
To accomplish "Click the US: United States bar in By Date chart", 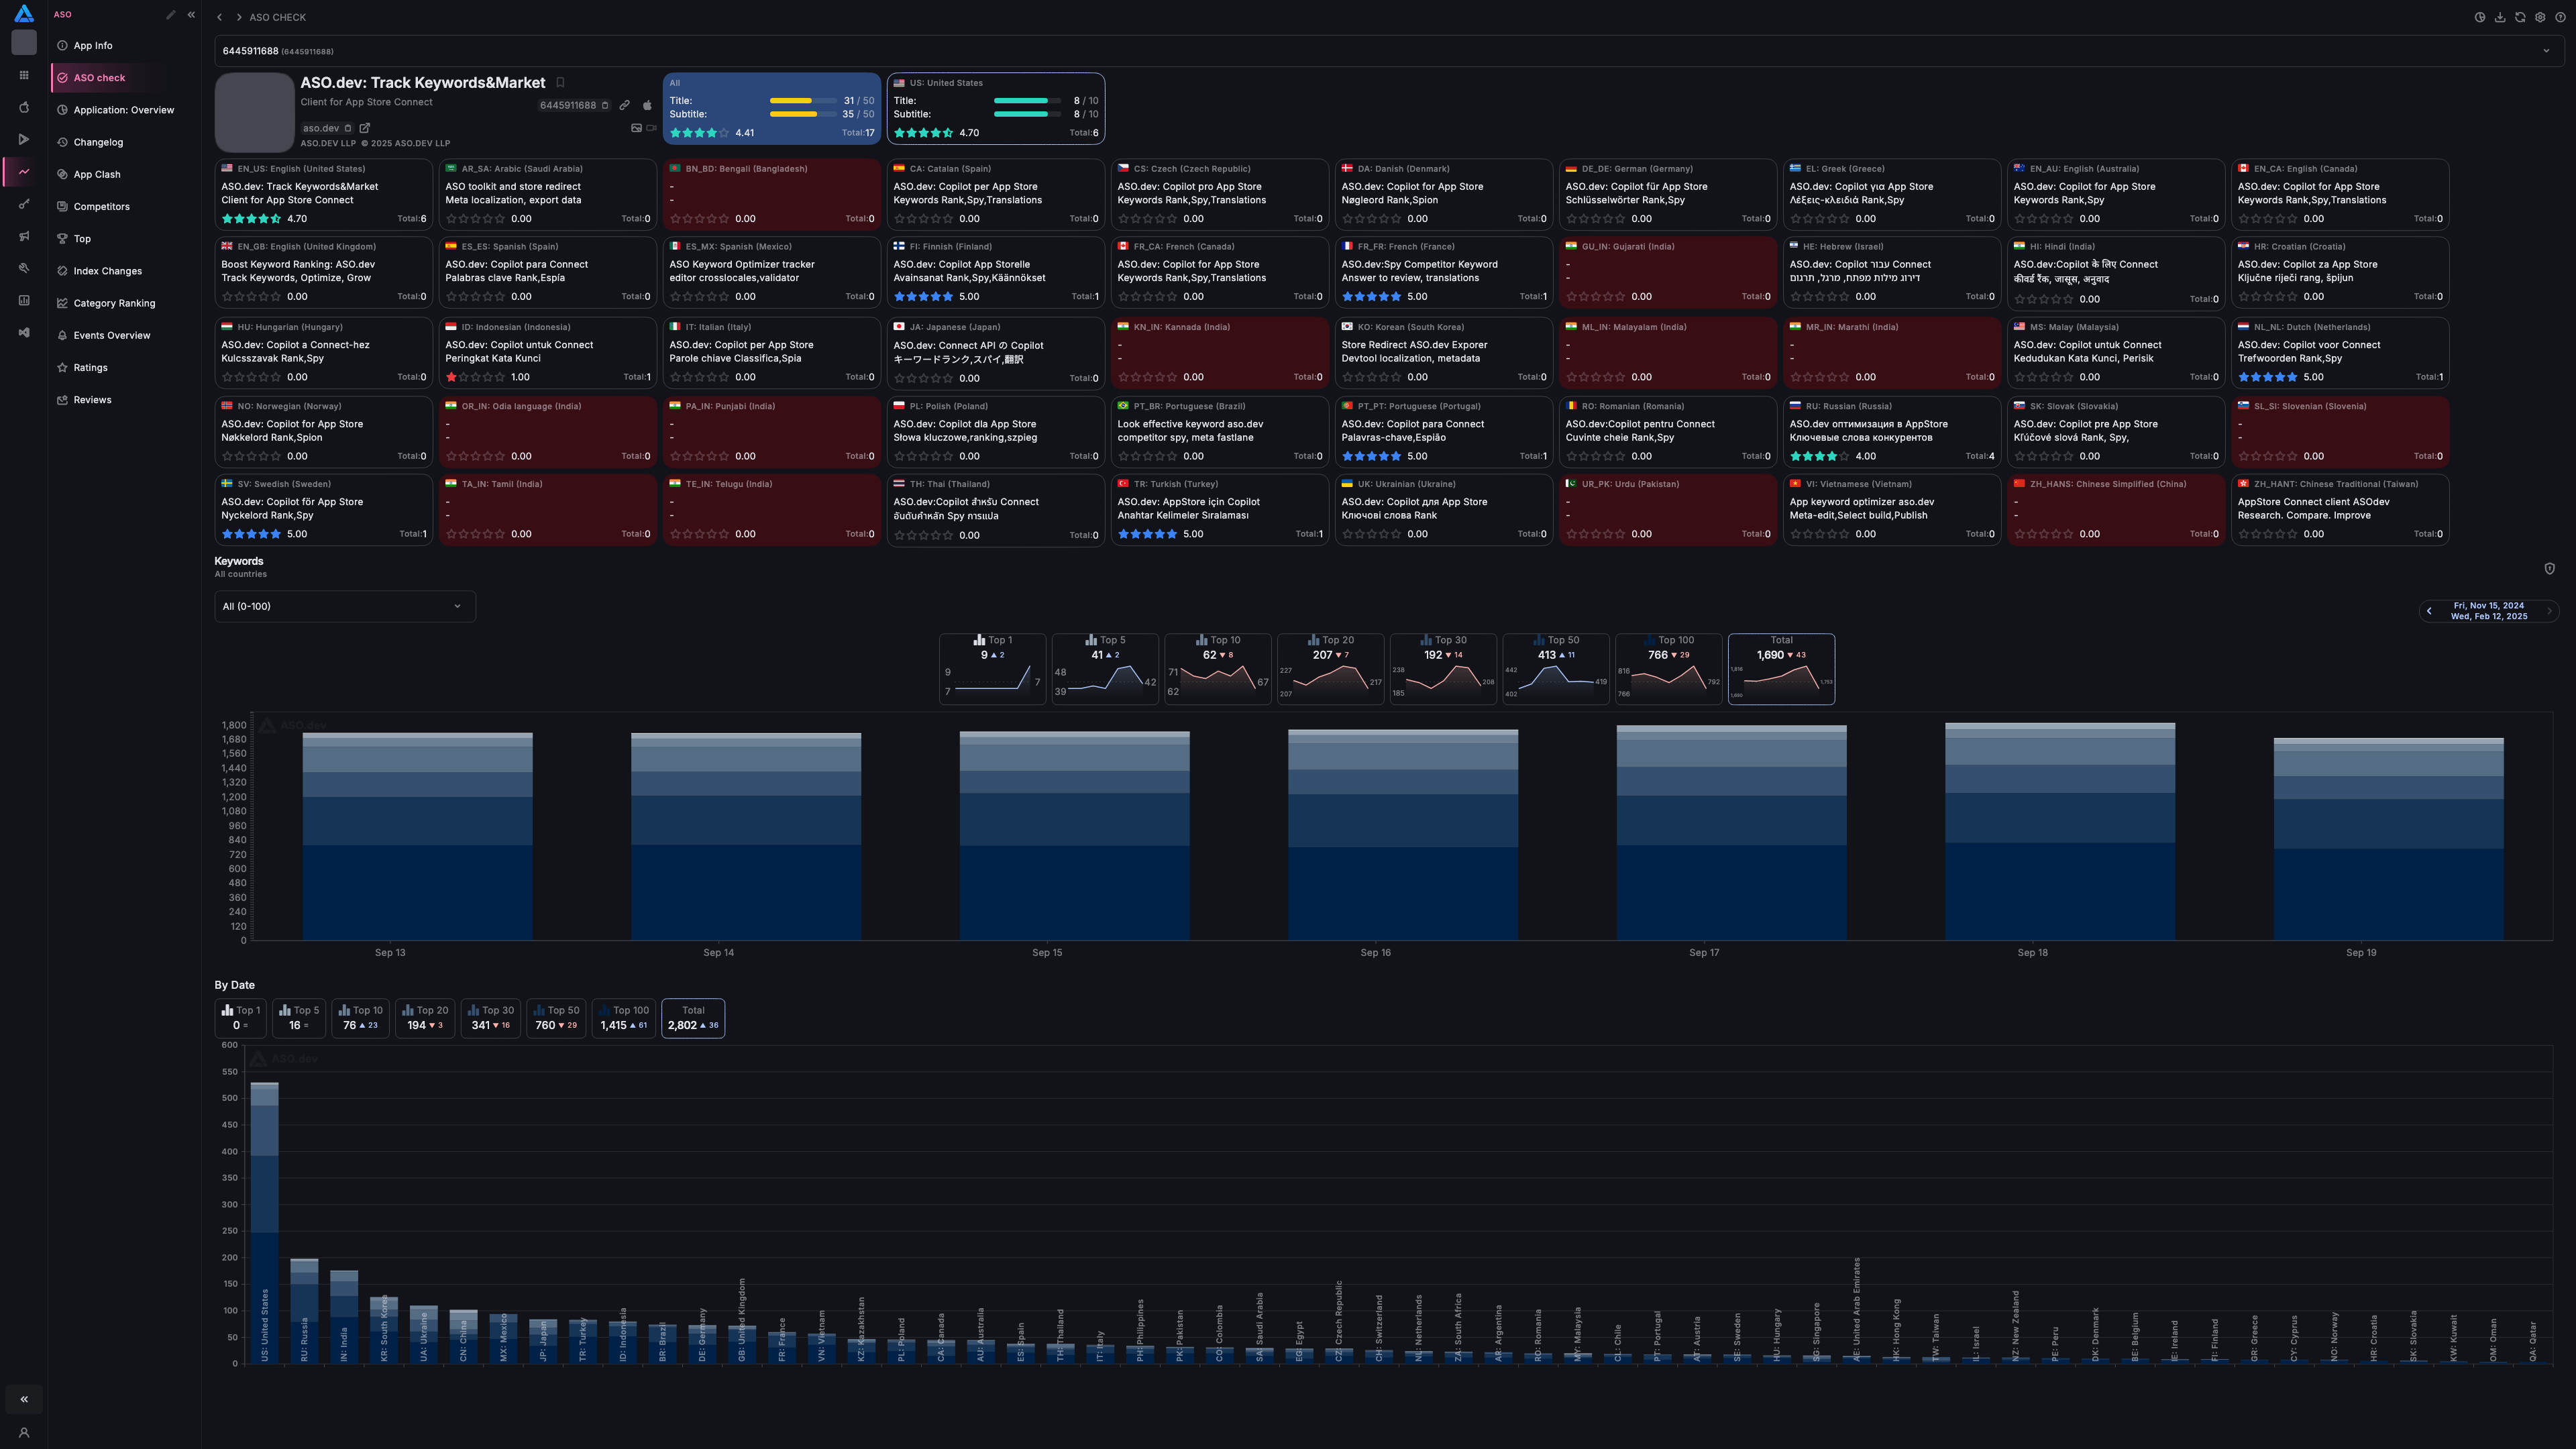I will (264, 1222).
